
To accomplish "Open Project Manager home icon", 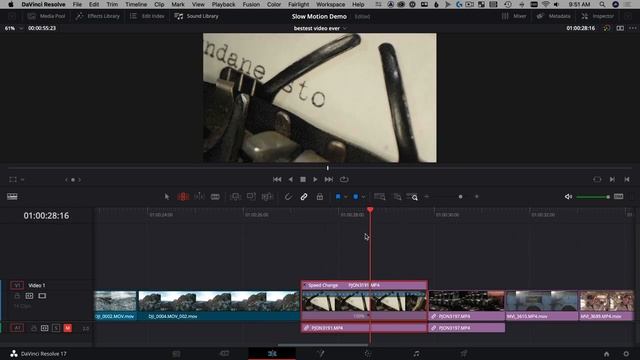I will point(607,353).
